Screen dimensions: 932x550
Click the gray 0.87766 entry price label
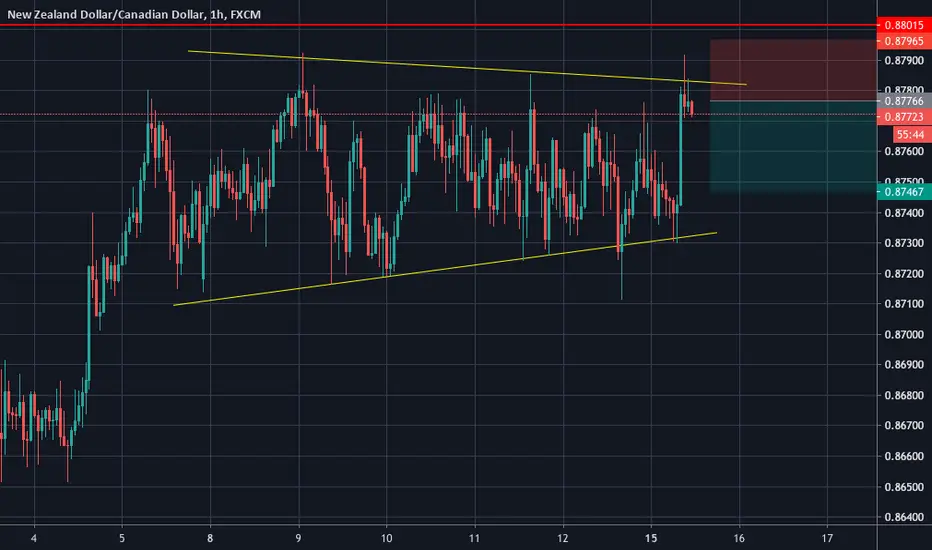tap(904, 101)
